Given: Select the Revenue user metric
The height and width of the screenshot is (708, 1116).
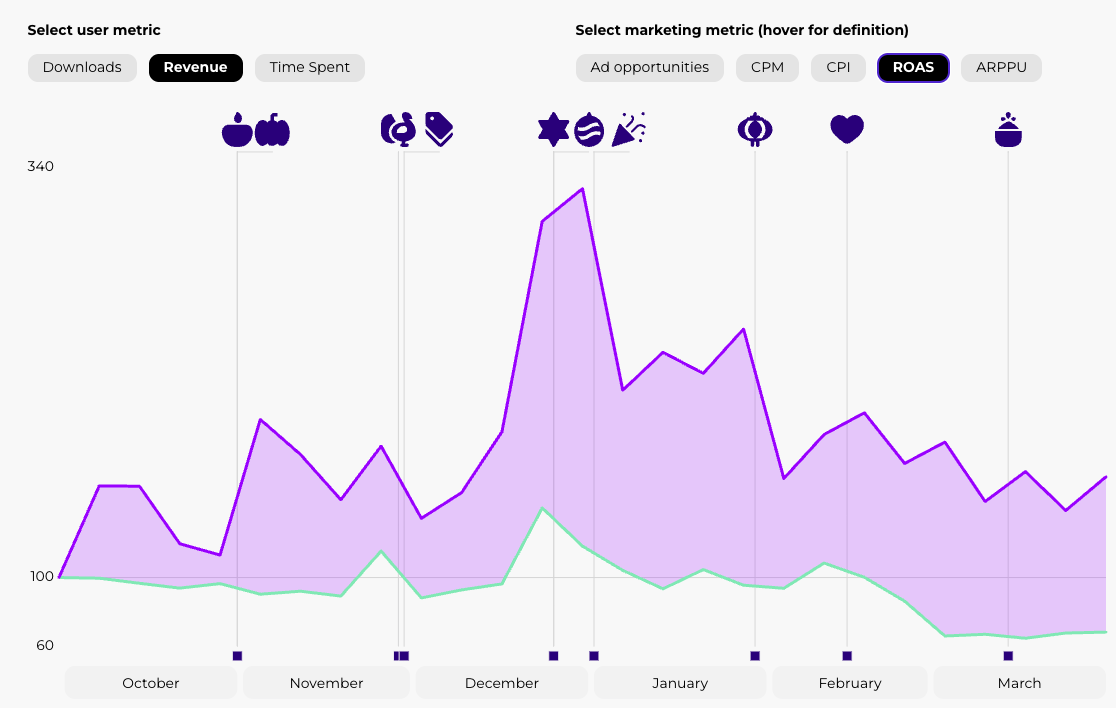Looking at the screenshot, I should tap(196, 68).
